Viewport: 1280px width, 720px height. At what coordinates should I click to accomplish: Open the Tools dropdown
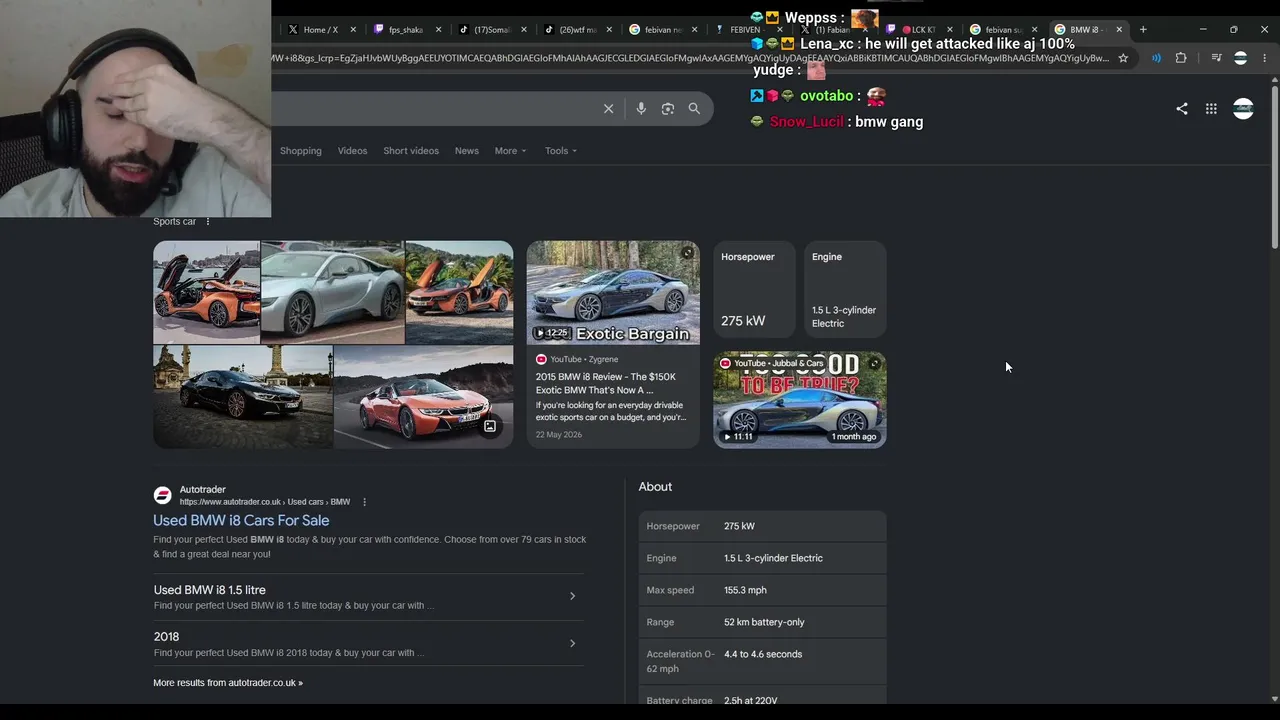point(561,151)
